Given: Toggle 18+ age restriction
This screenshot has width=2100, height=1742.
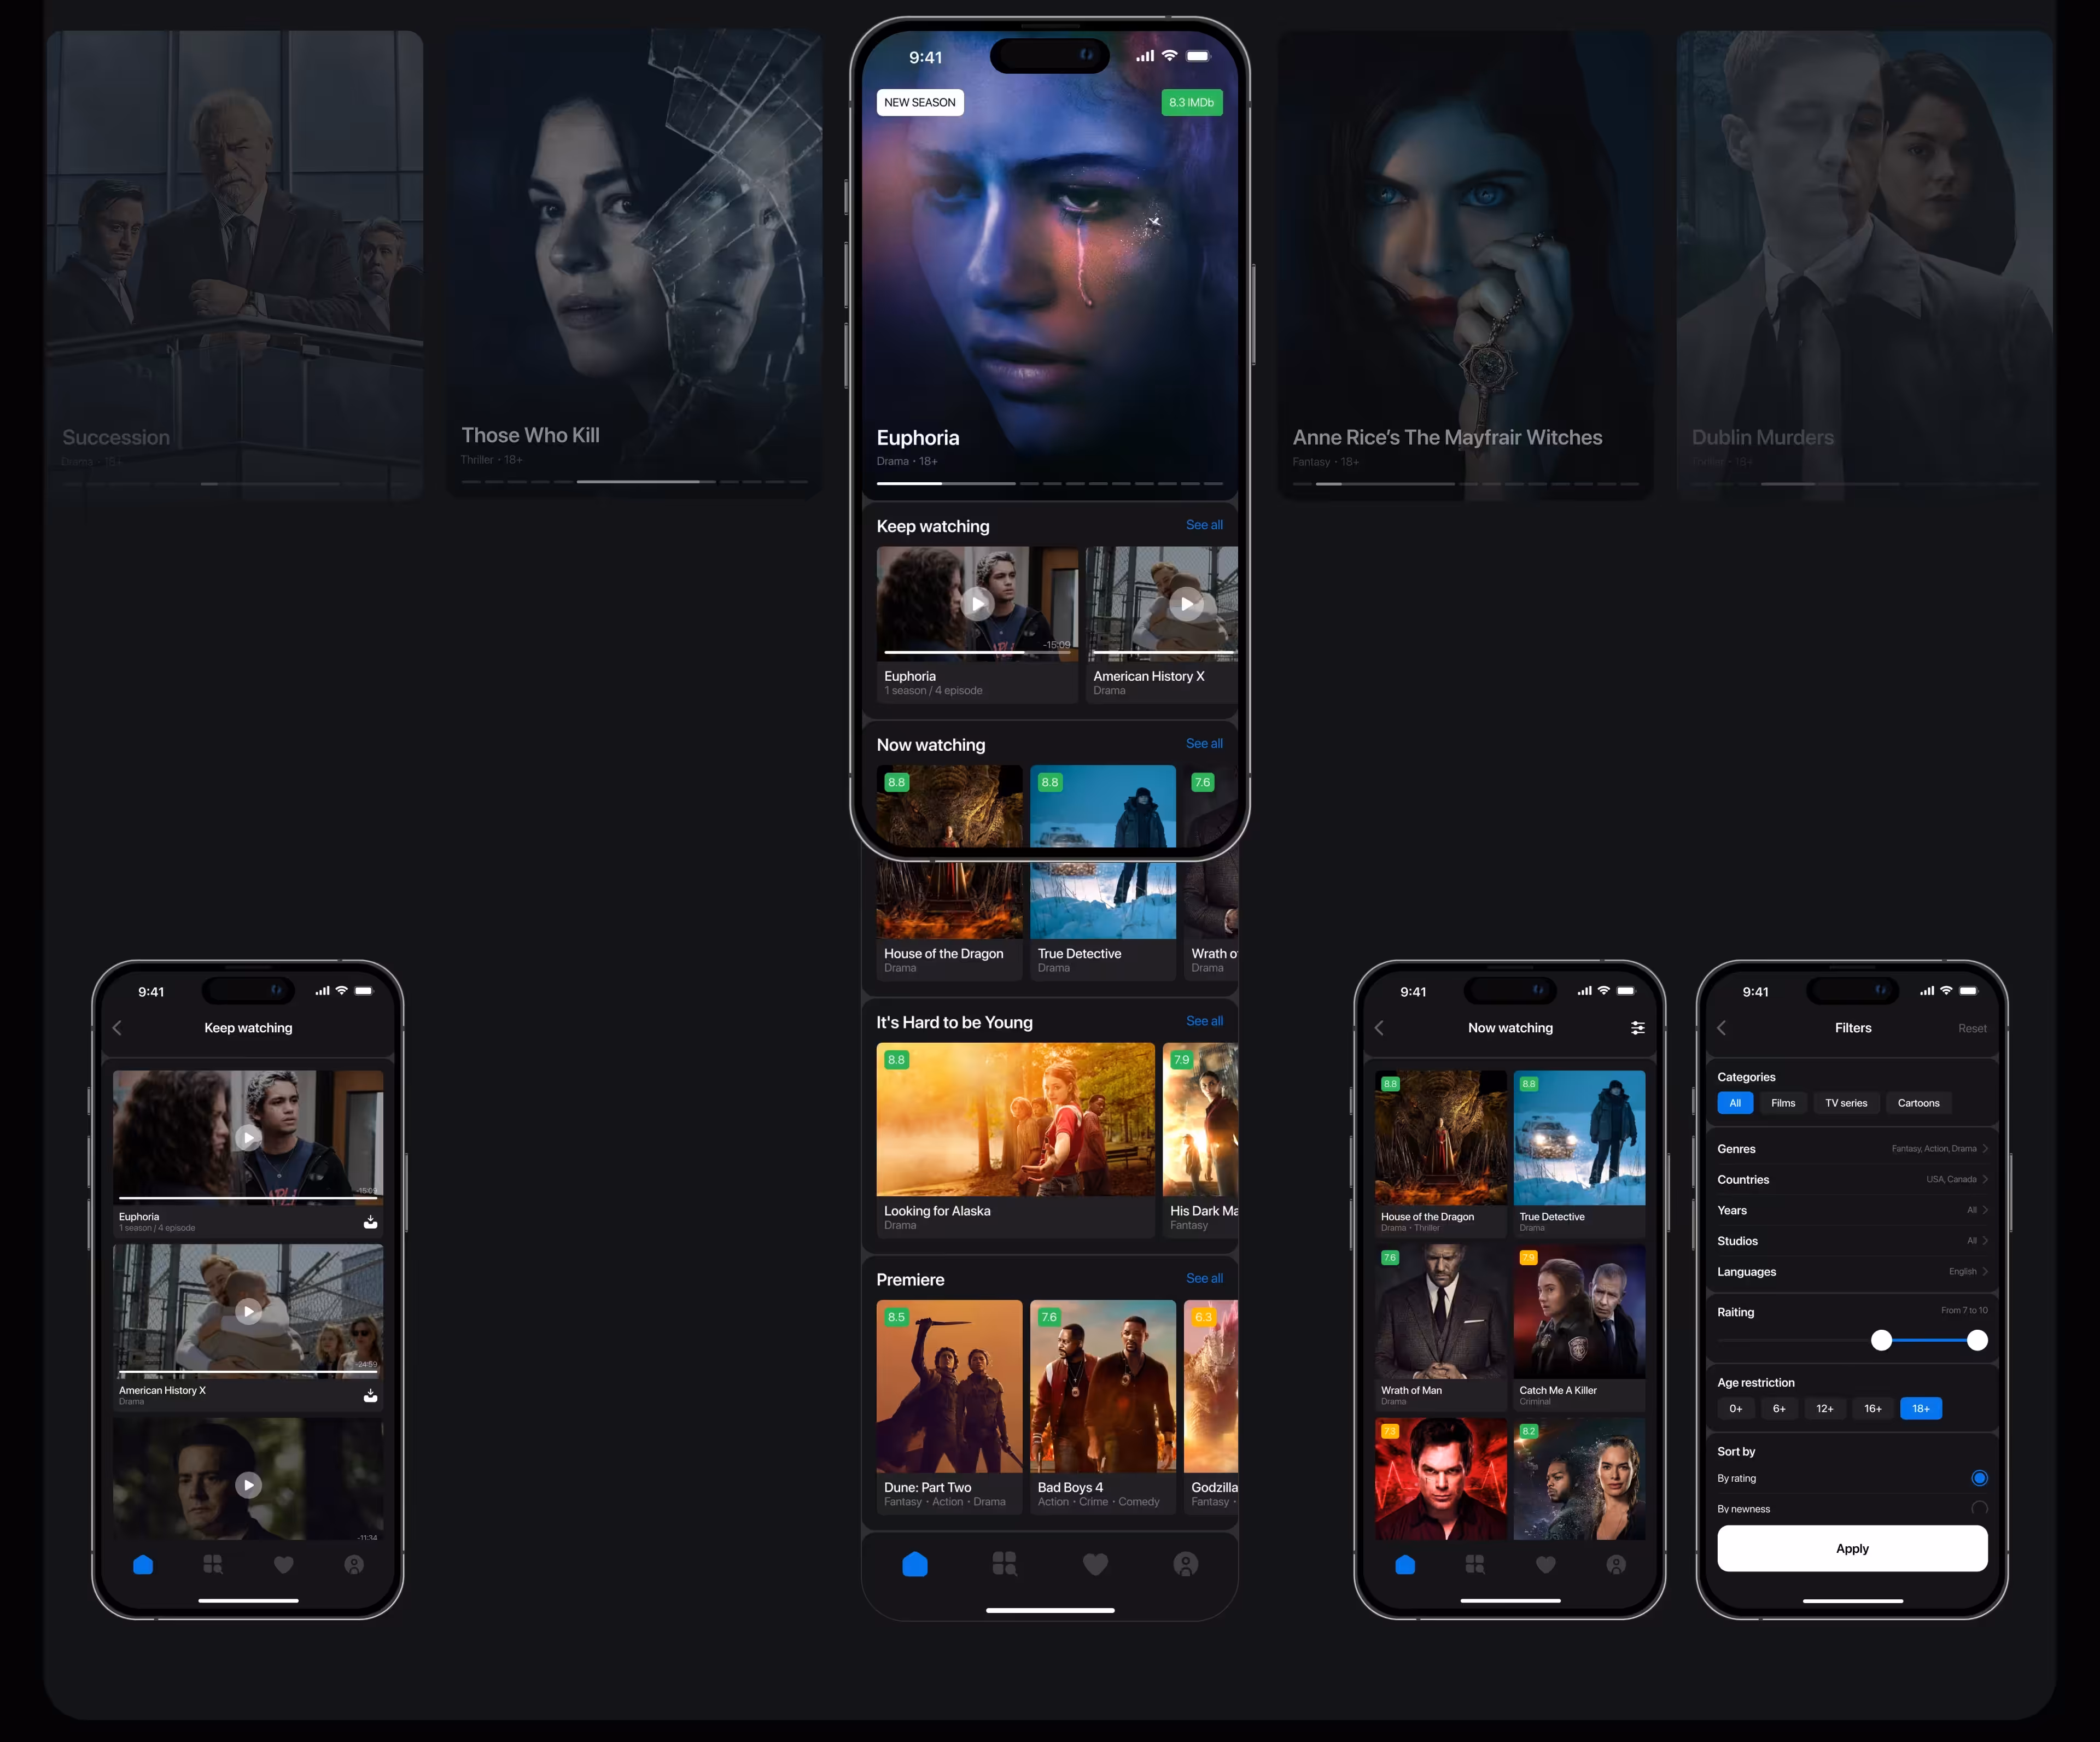Looking at the screenshot, I should coord(1921,1408).
